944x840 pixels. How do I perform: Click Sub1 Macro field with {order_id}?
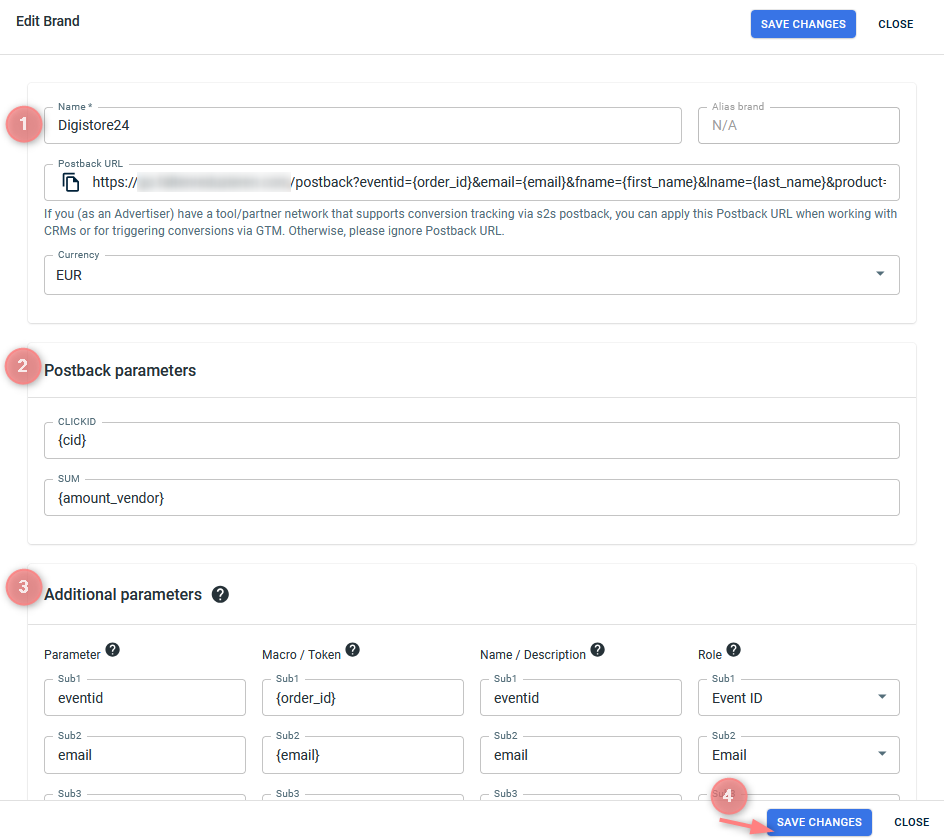point(362,698)
